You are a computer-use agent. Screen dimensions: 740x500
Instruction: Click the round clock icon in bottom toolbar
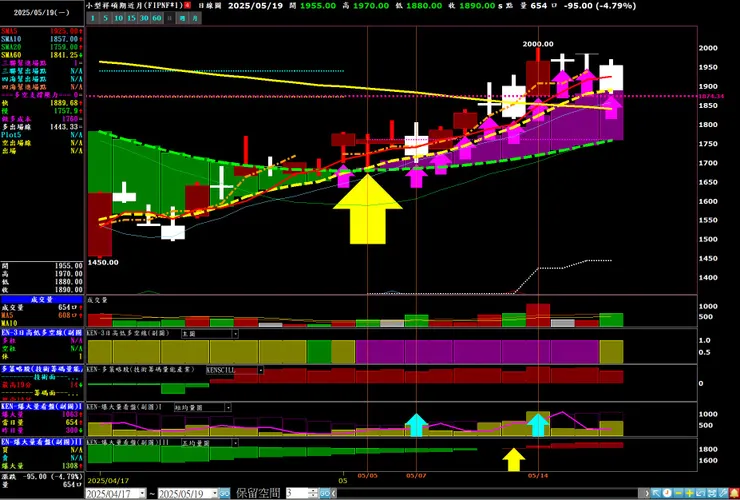pyautogui.click(x=667, y=493)
